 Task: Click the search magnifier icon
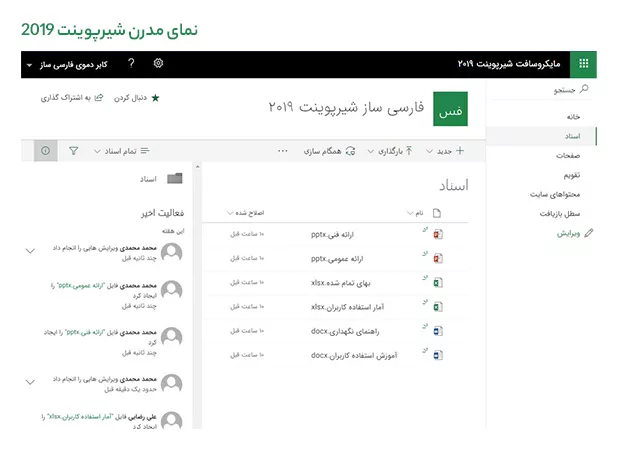[x=584, y=89]
